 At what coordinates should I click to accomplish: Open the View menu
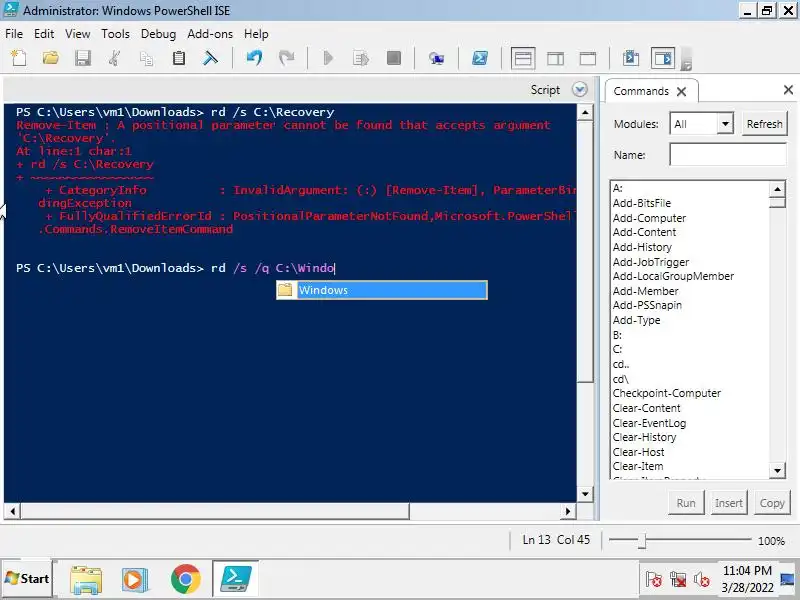(x=78, y=34)
